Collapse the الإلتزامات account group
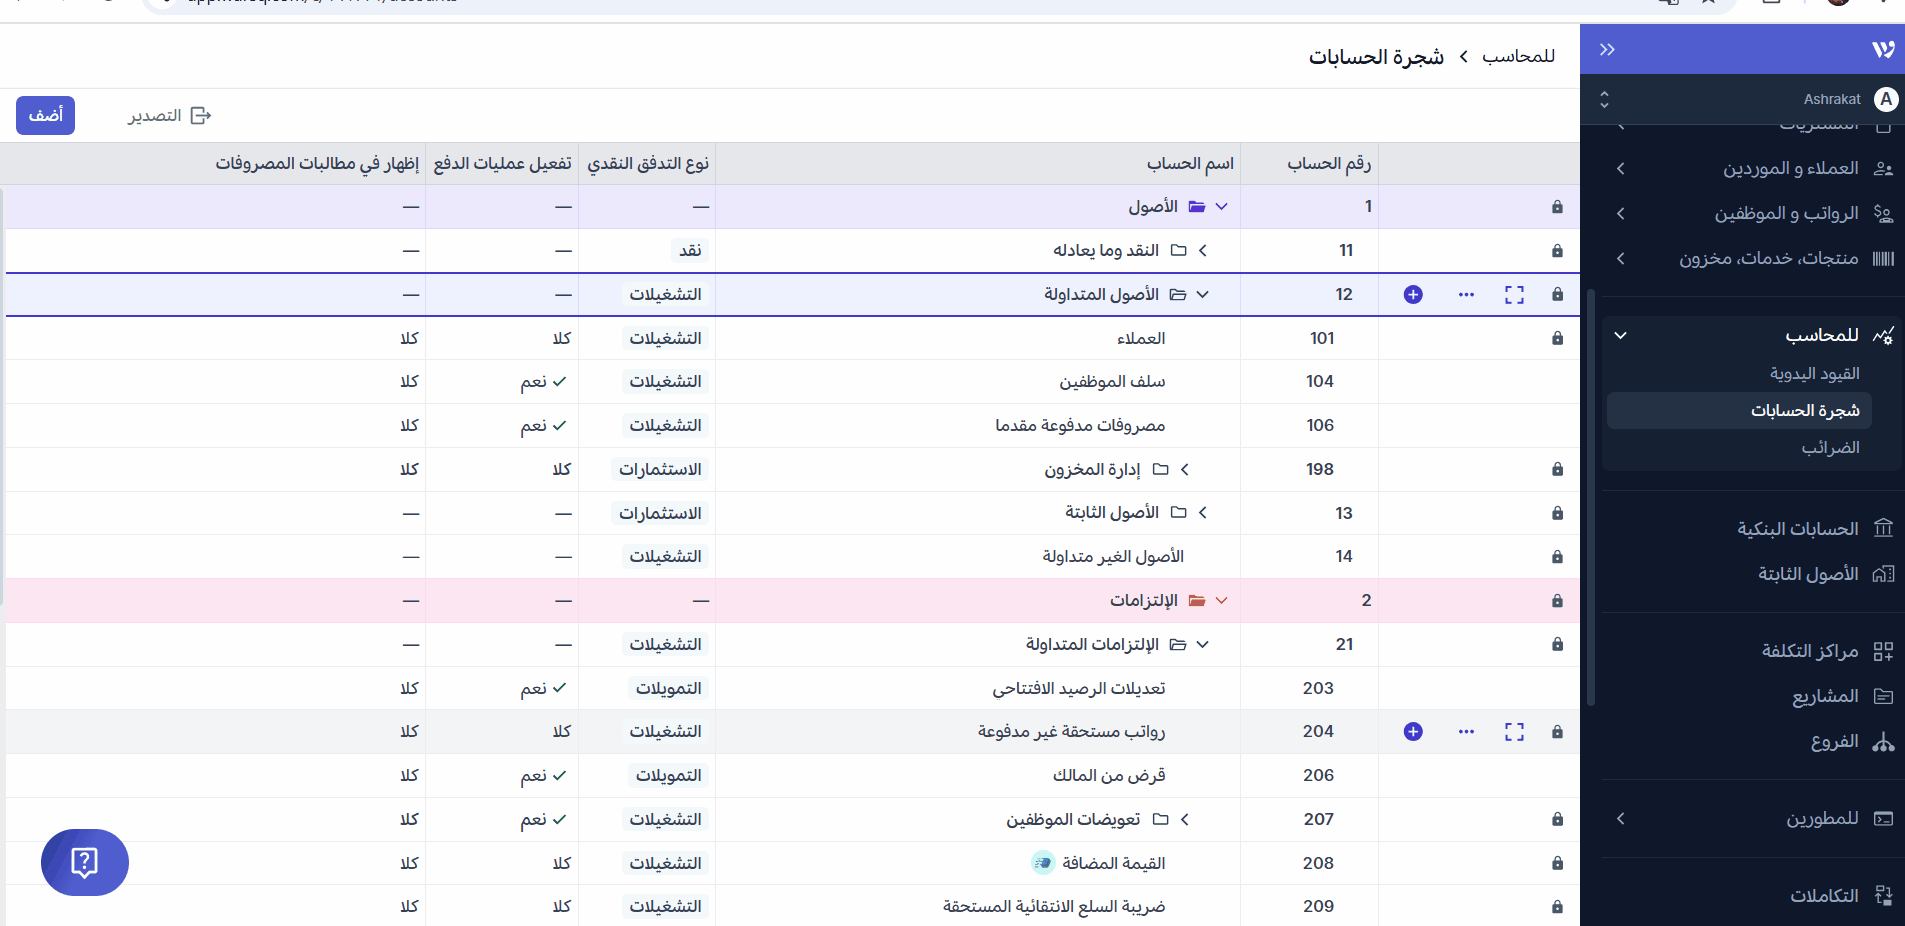Screen dimensions: 1905x926 1221,601
